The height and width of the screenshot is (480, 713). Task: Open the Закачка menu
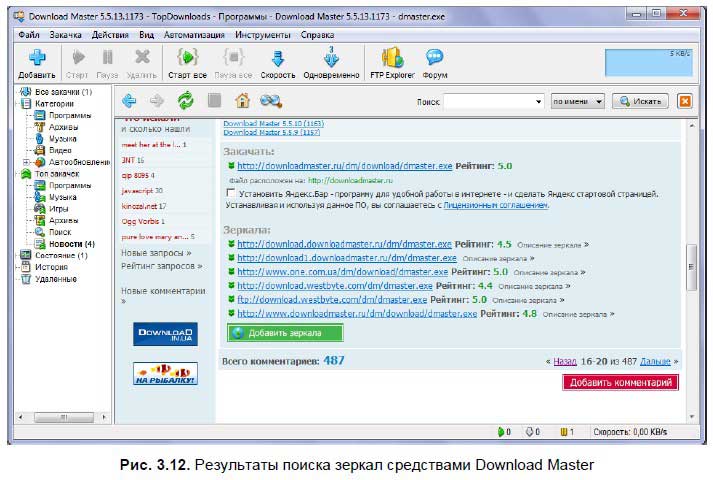[64, 34]
